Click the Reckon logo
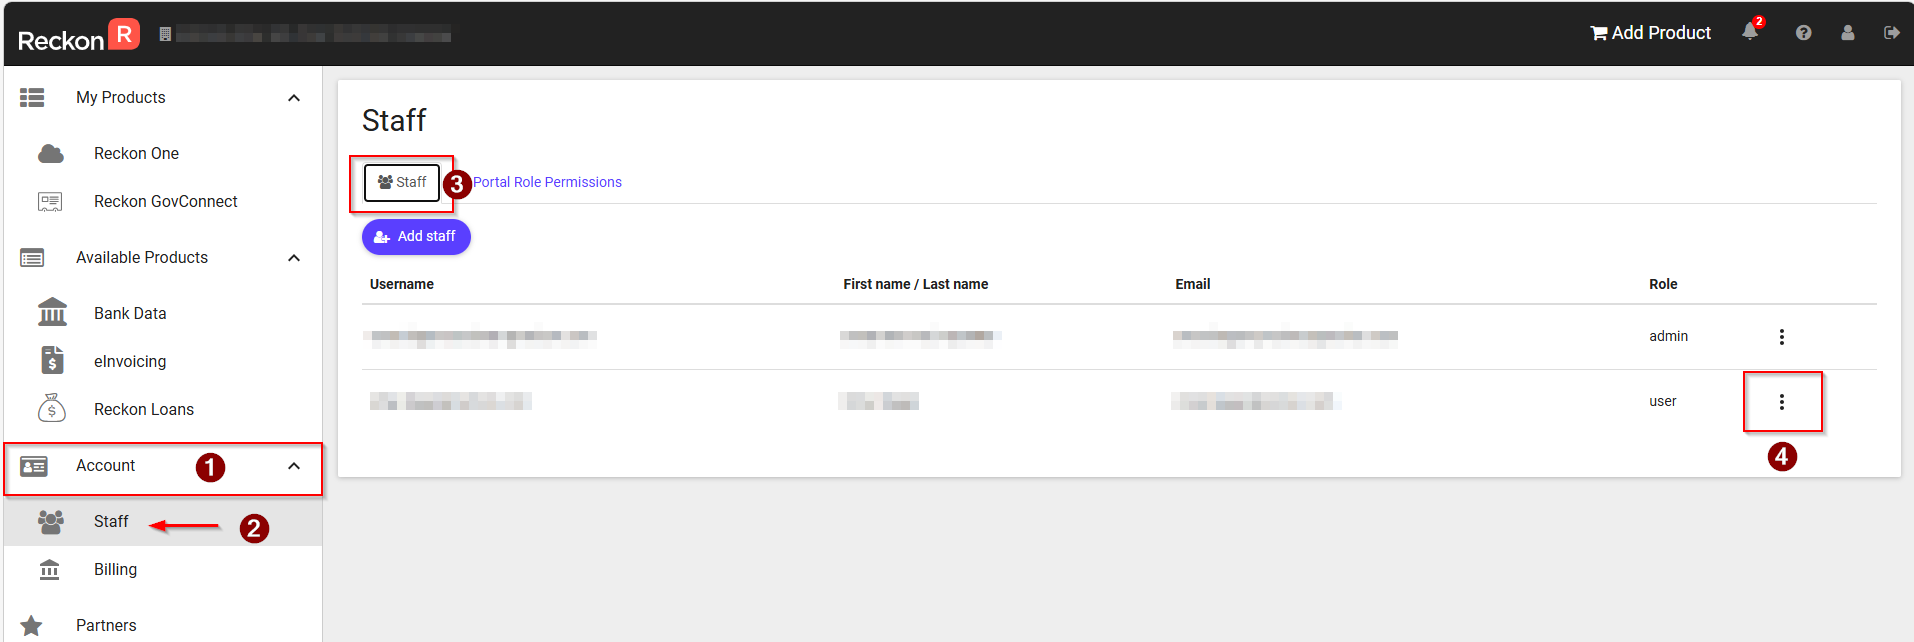 78,36
